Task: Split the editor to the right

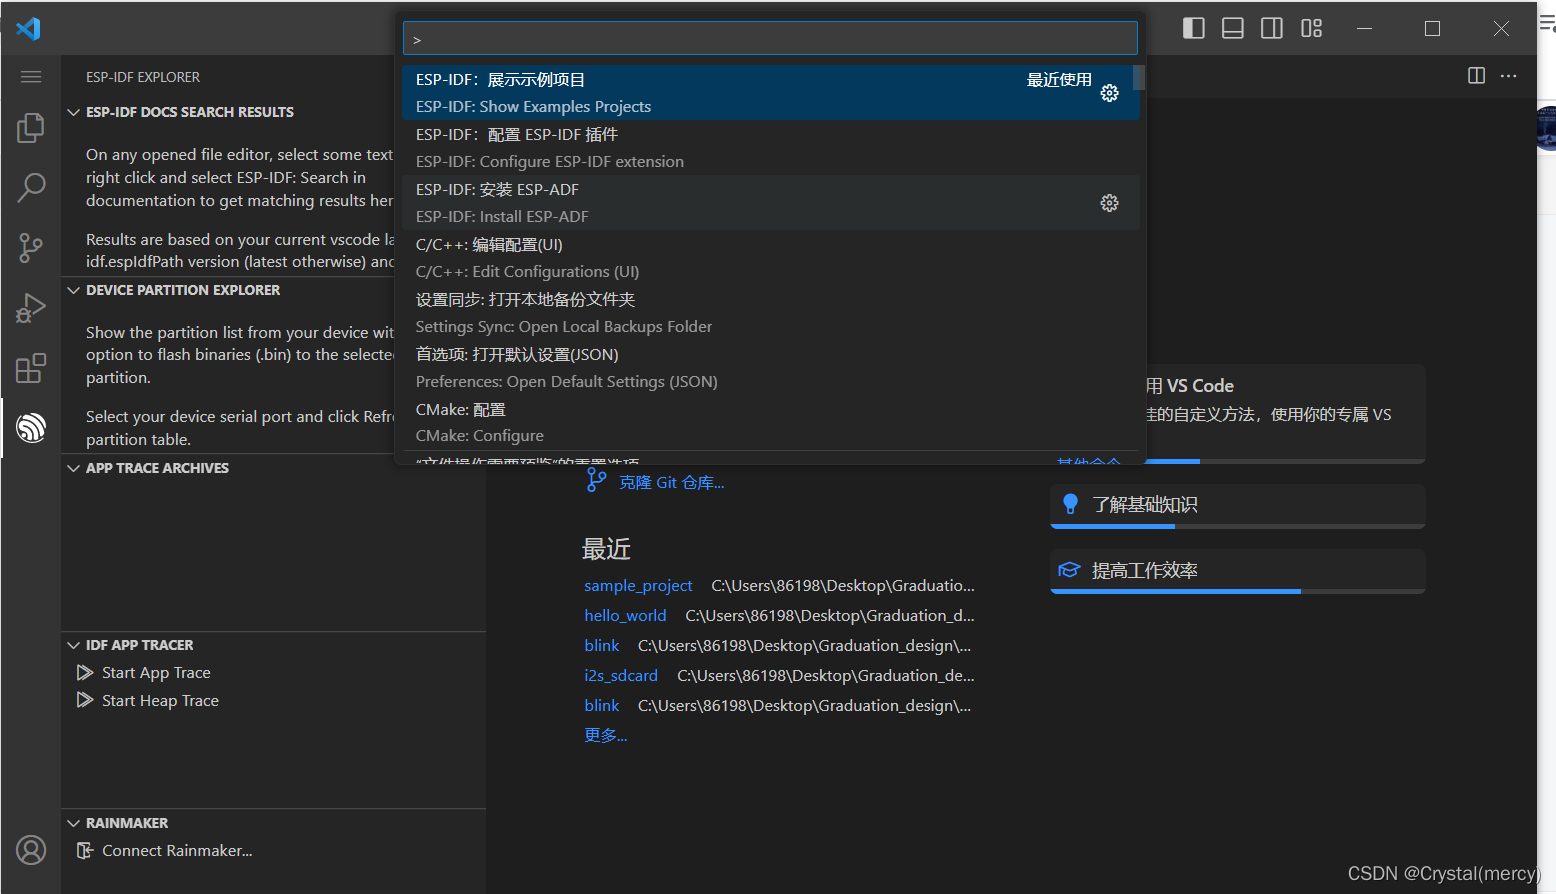Action: tap(1476, 76)
